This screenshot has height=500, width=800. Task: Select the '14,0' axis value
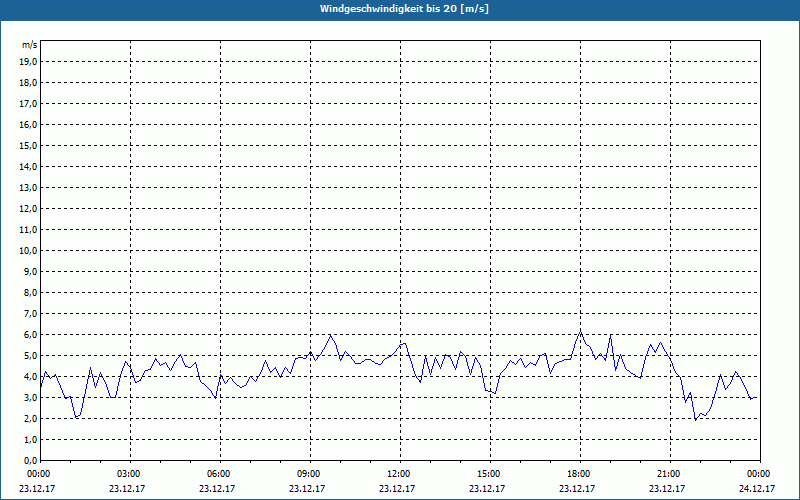coord(28,166)
